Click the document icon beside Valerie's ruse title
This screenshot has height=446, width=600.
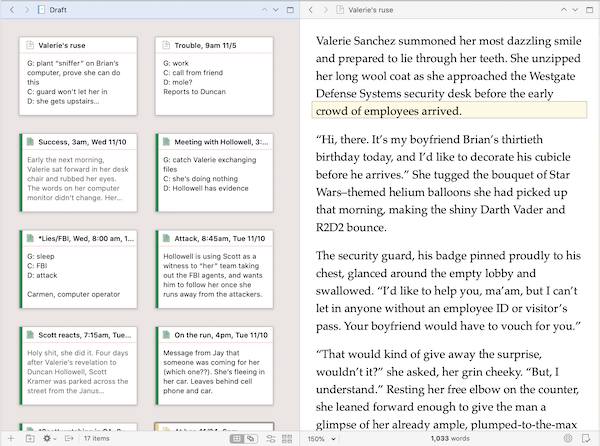pos(340,10)
